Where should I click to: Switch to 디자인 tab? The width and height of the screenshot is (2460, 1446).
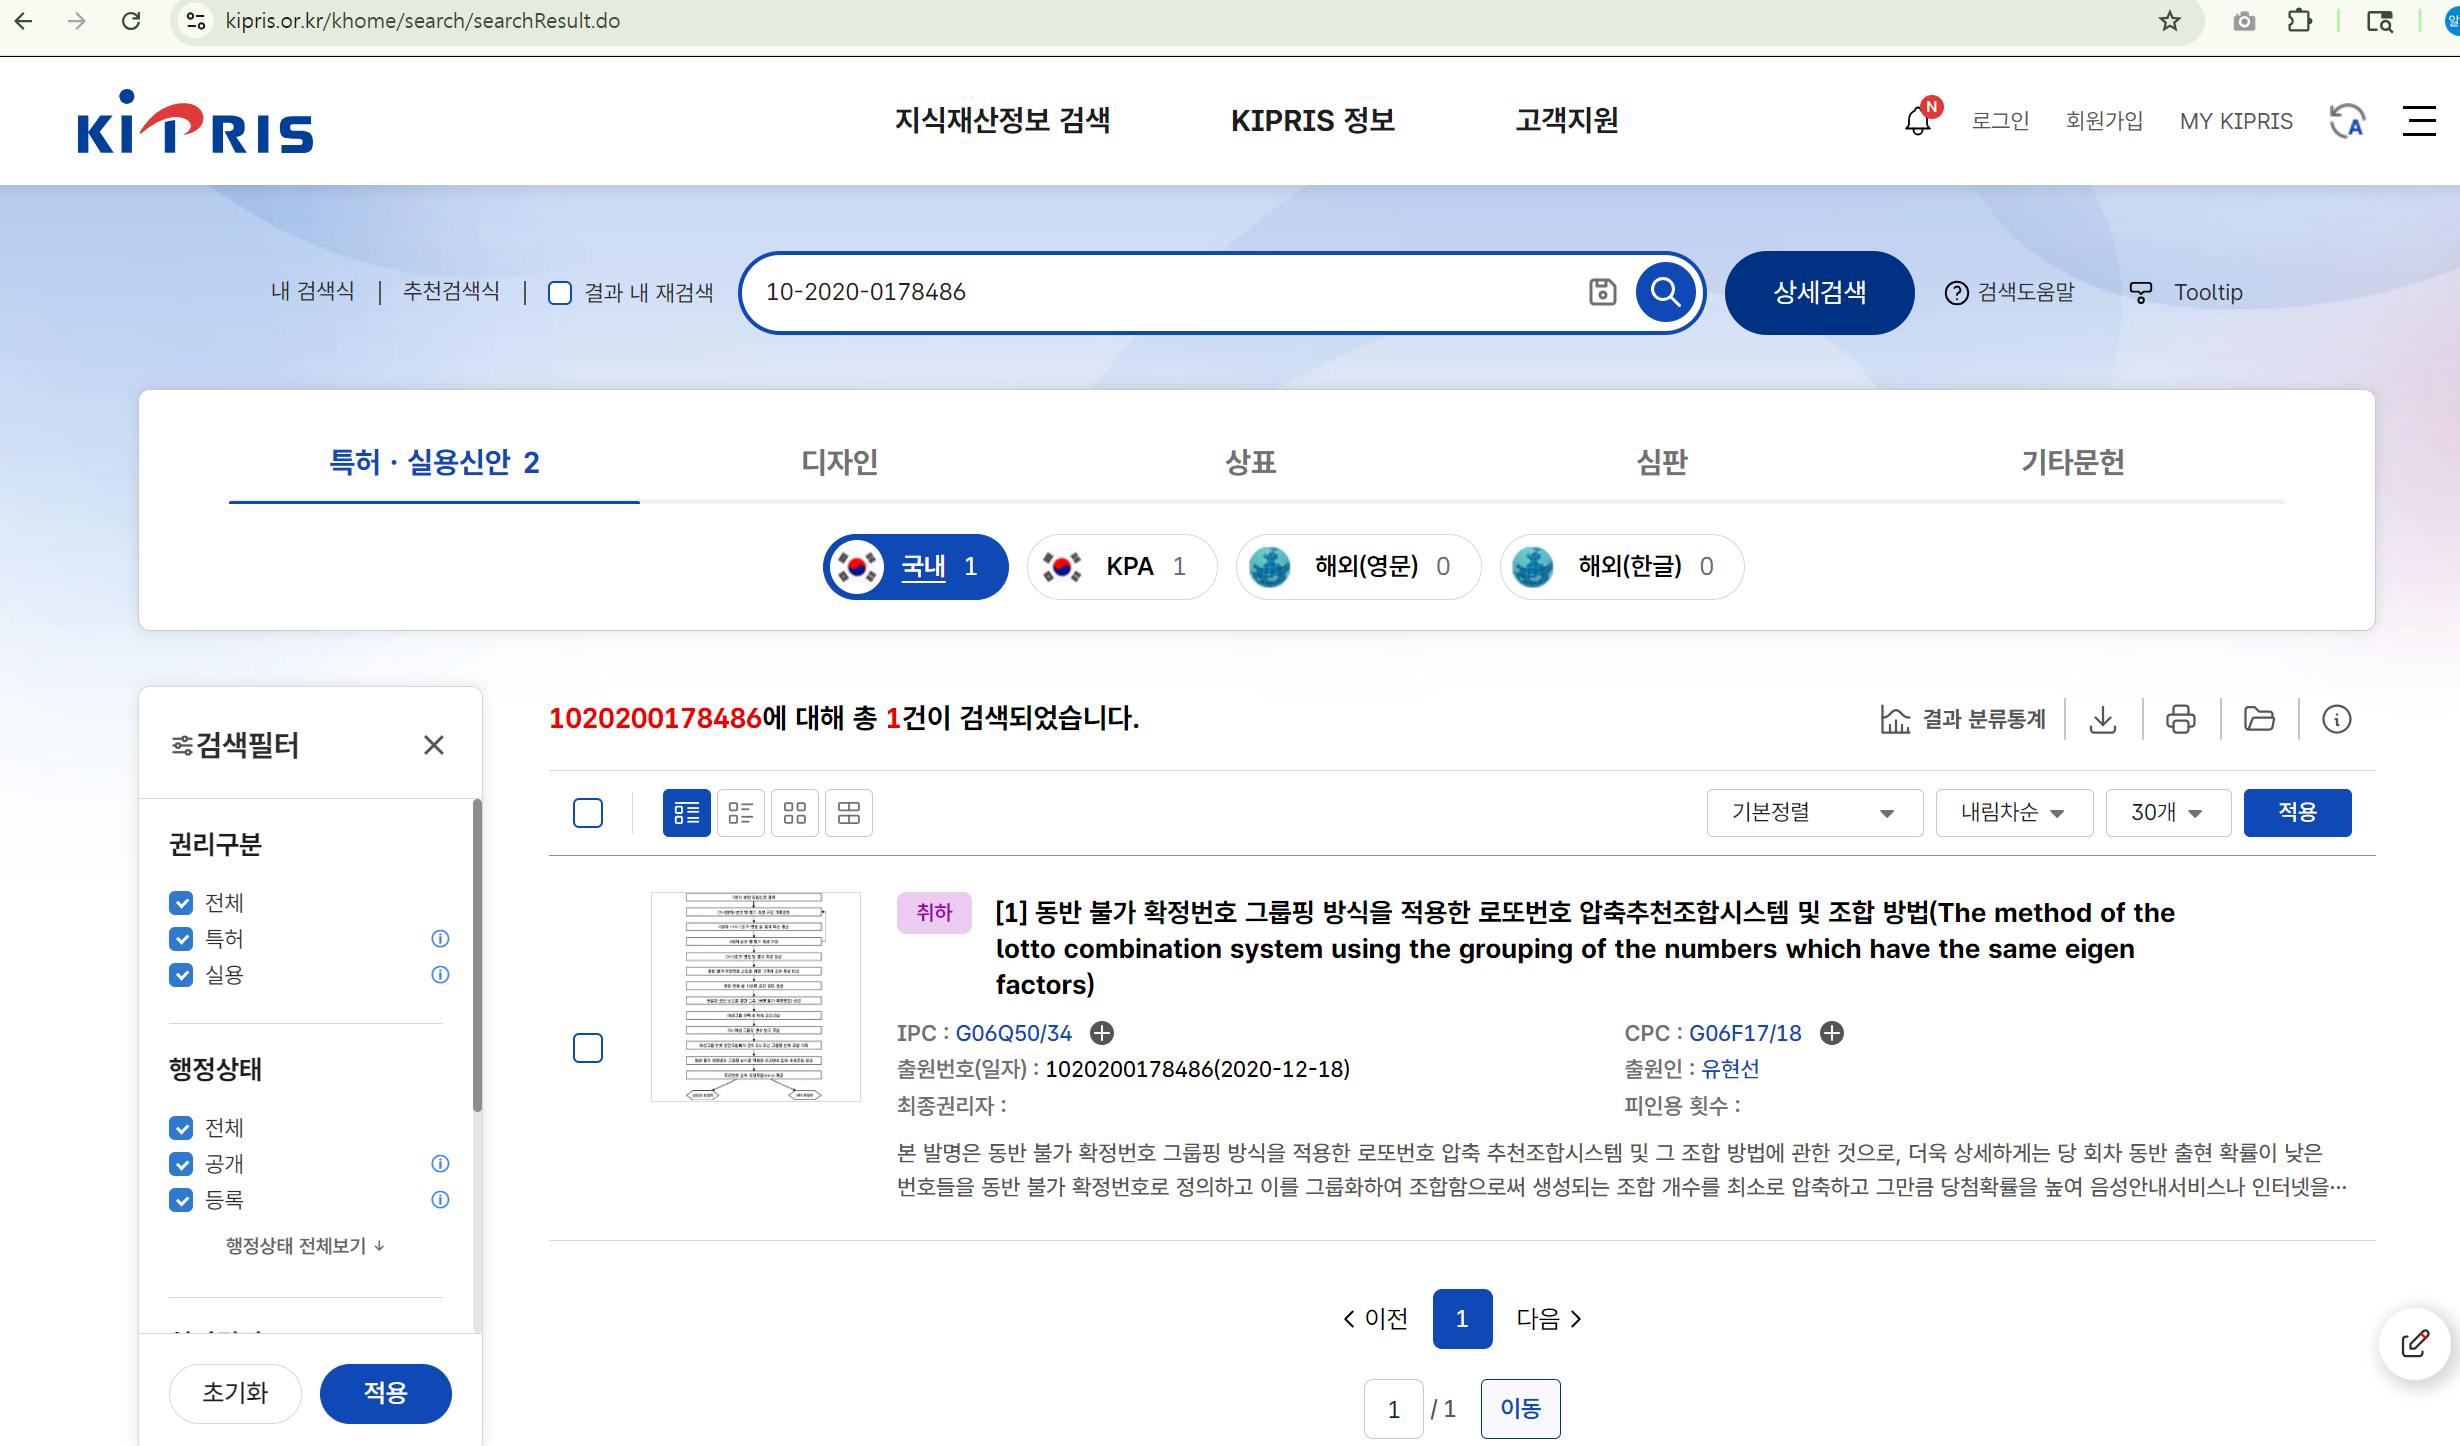[x=840, y=462]
